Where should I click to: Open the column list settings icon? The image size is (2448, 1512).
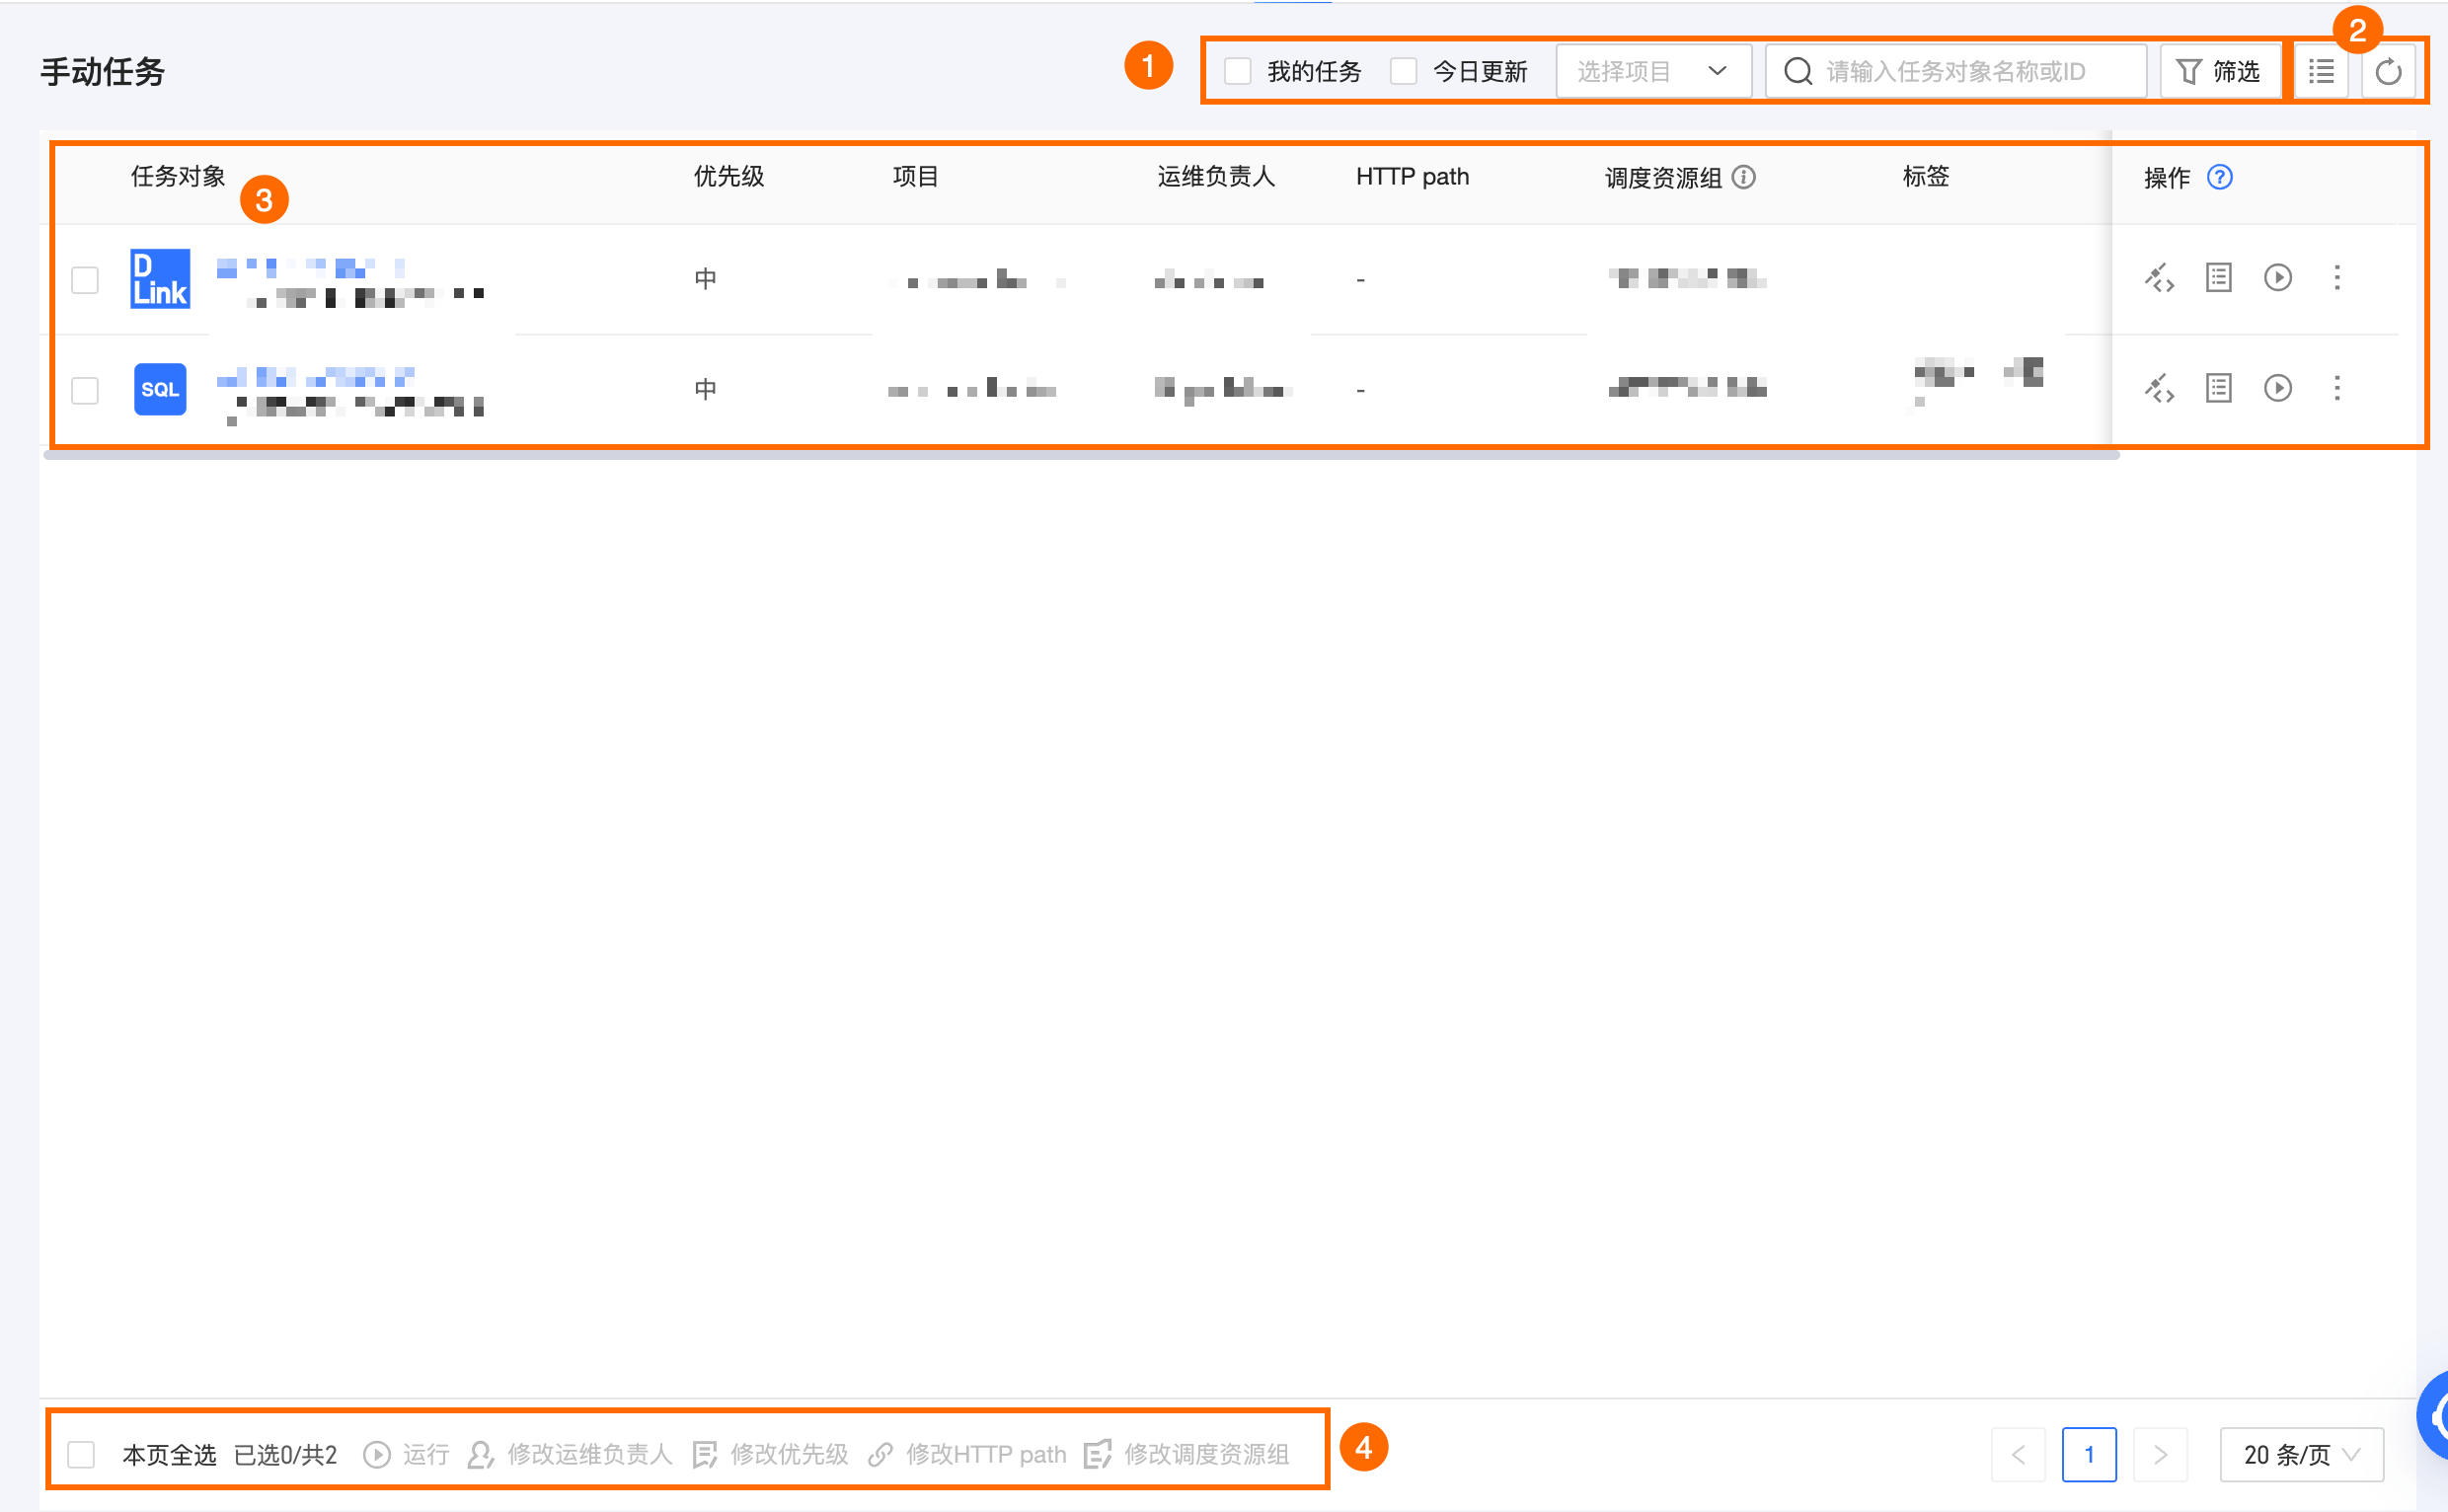click(x=2321, y=72)
